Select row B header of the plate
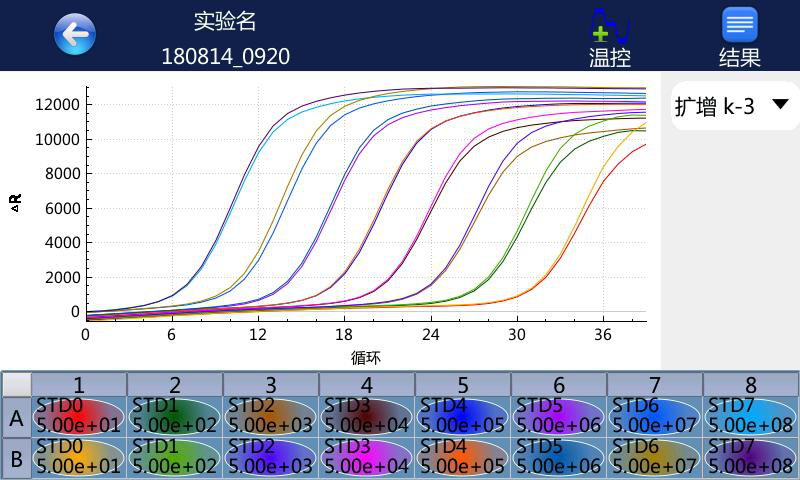 16,457
